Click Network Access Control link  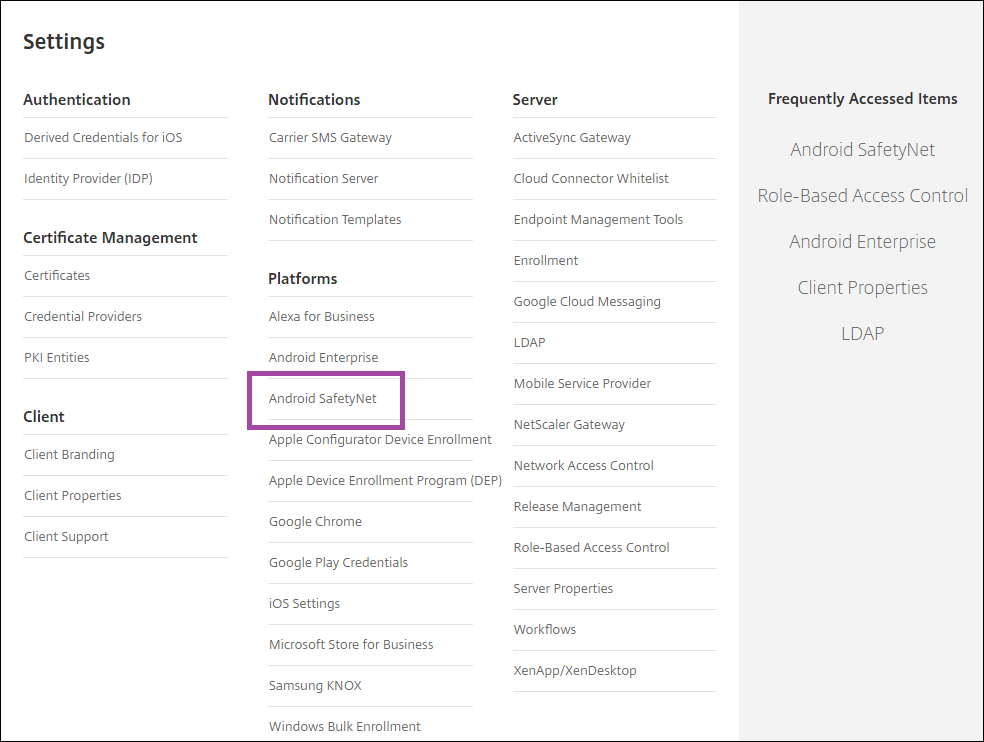pos(583,466)
